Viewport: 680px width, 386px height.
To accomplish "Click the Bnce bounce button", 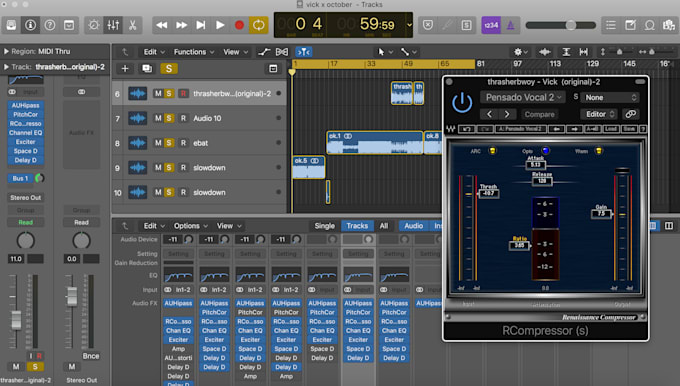I will pos(91,356).
